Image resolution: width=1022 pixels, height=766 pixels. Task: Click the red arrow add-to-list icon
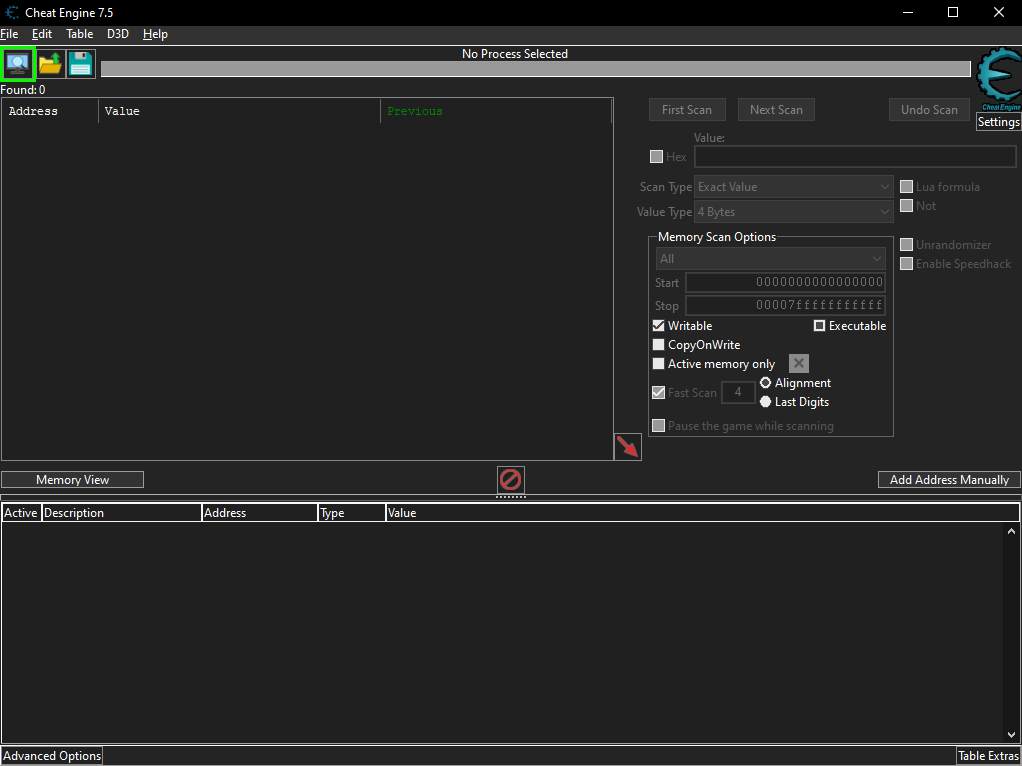(x=627, y=447)
